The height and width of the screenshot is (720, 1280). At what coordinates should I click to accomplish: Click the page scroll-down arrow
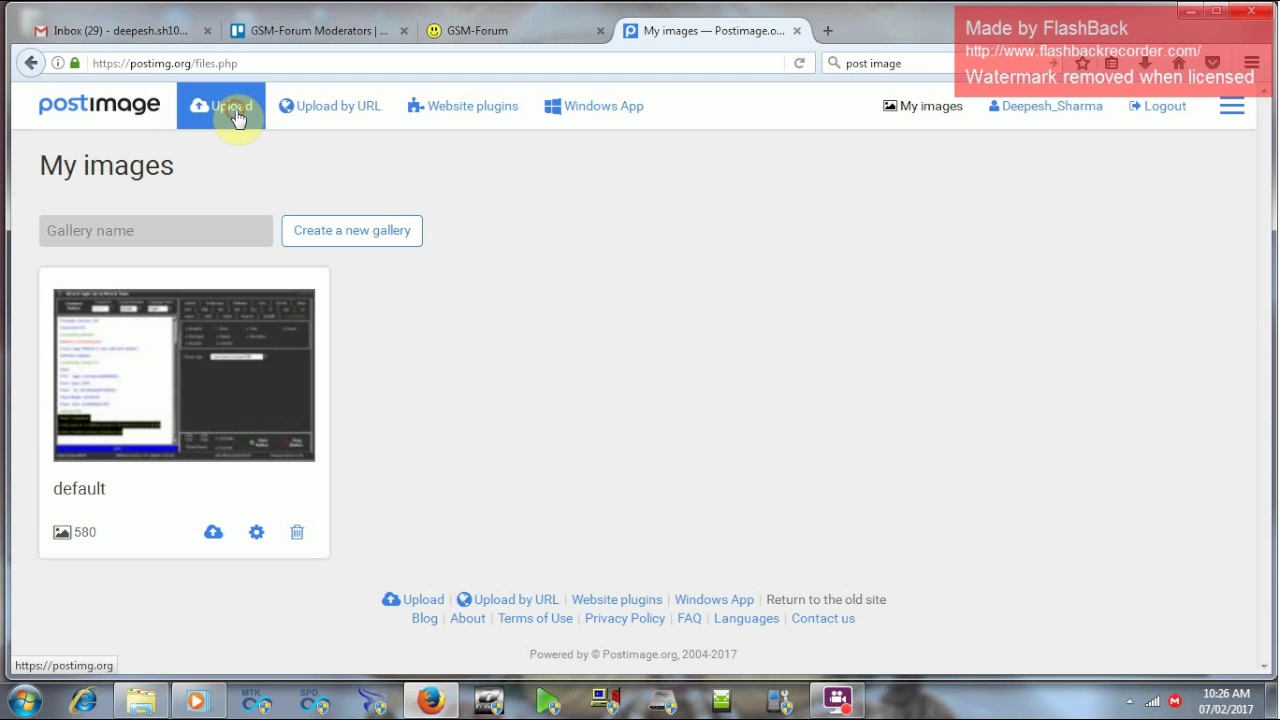pos(1264,666)
